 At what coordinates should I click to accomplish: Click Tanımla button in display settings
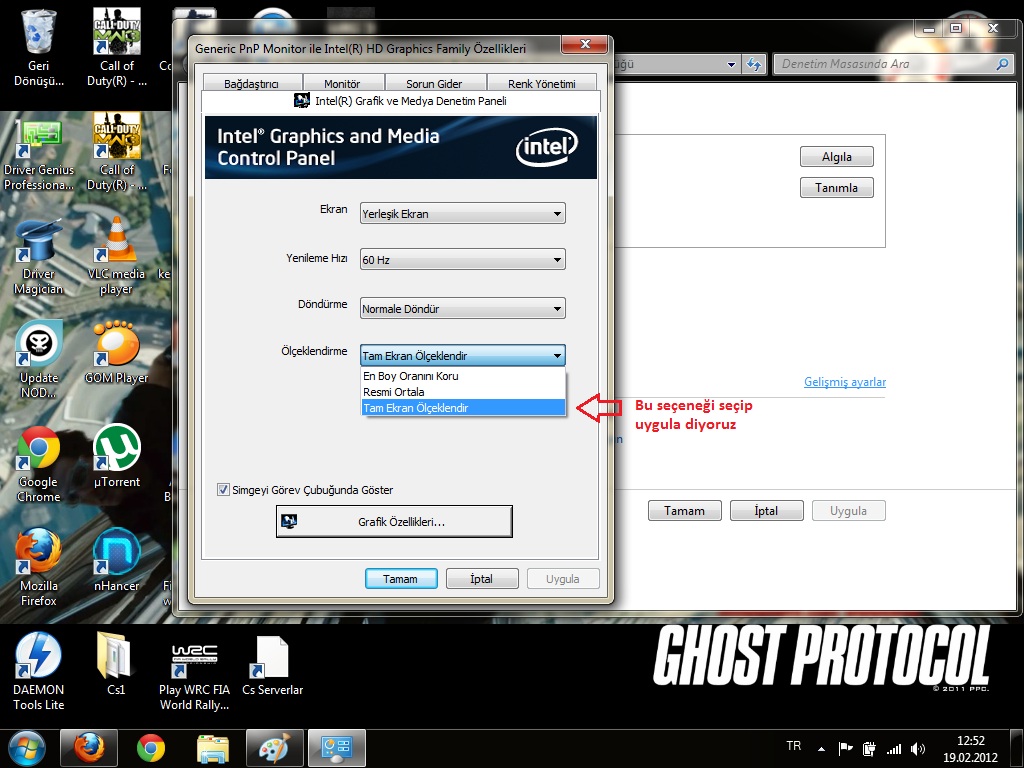(837, 187)
